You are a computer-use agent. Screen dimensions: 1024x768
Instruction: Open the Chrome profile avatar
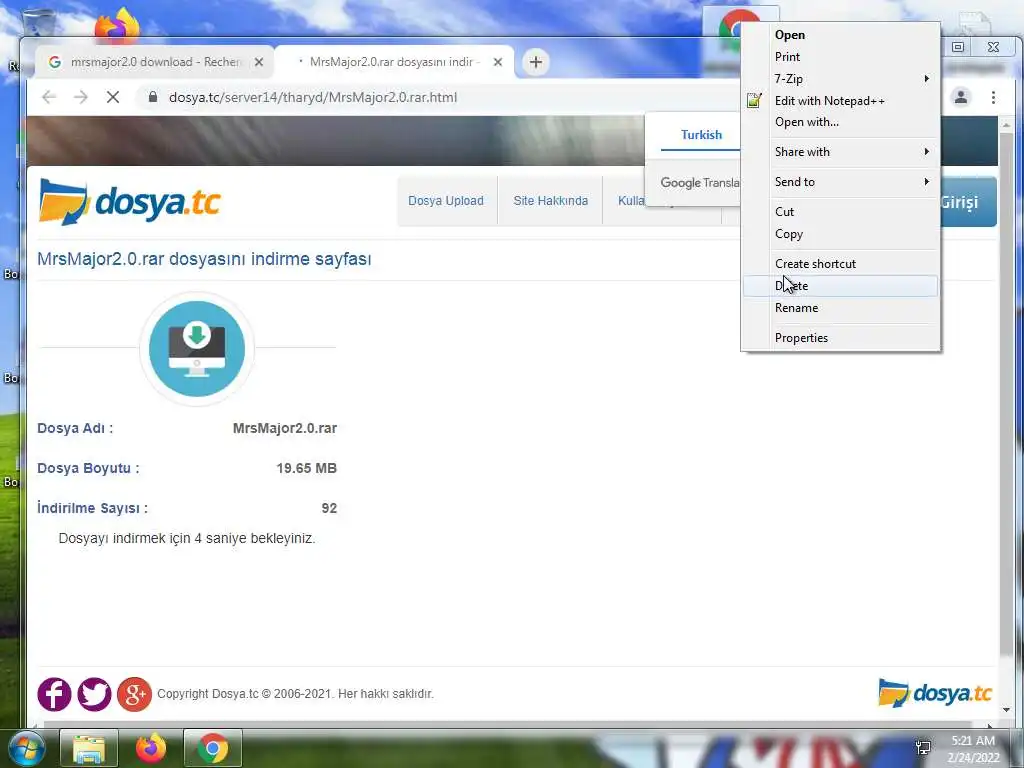pyautogui.click(x=961, y=97)
